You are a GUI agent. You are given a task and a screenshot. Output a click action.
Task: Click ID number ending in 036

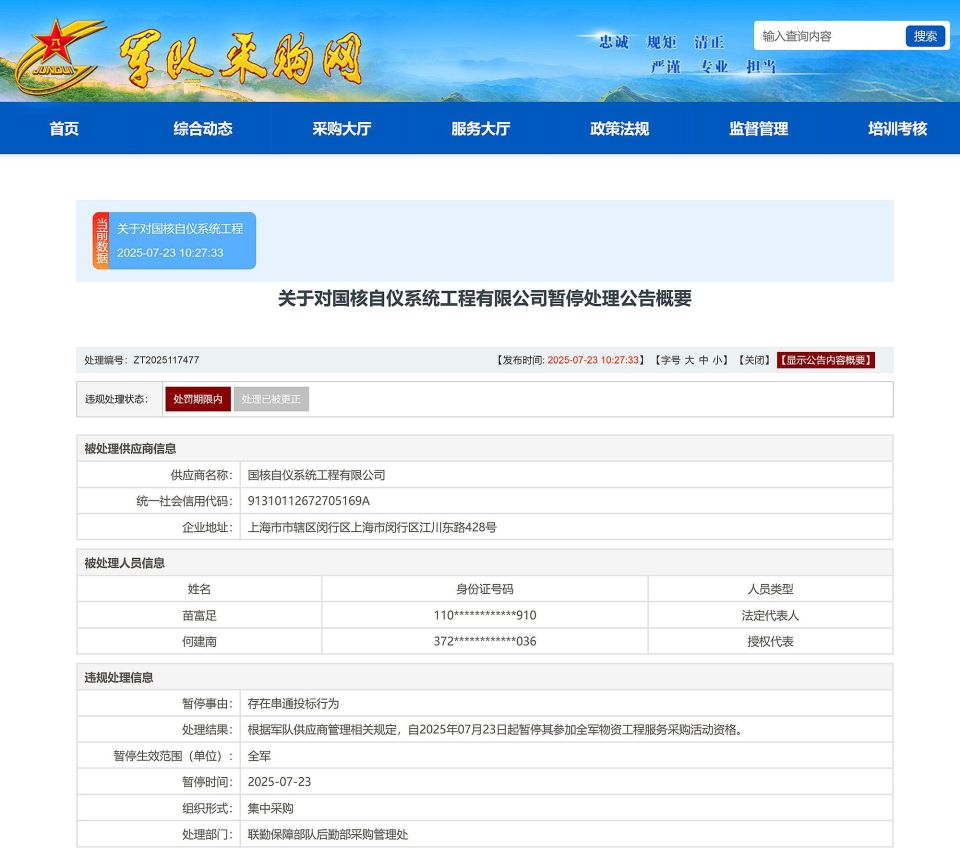[485, 642]
